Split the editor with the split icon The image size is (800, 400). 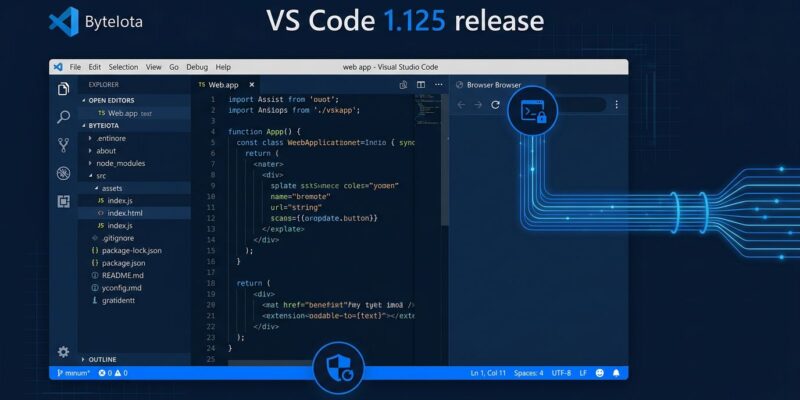[421, 85]
